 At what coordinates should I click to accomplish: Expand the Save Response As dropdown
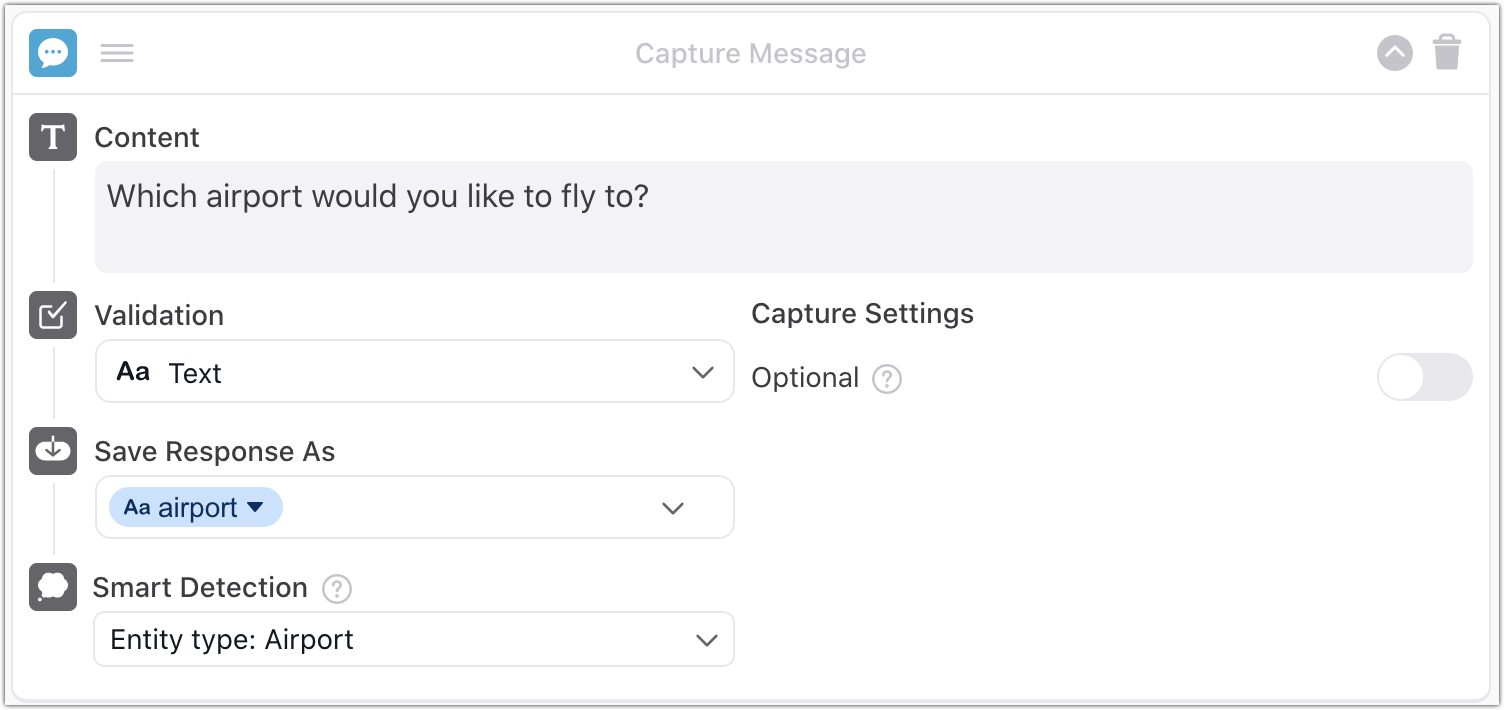(673, 508)
